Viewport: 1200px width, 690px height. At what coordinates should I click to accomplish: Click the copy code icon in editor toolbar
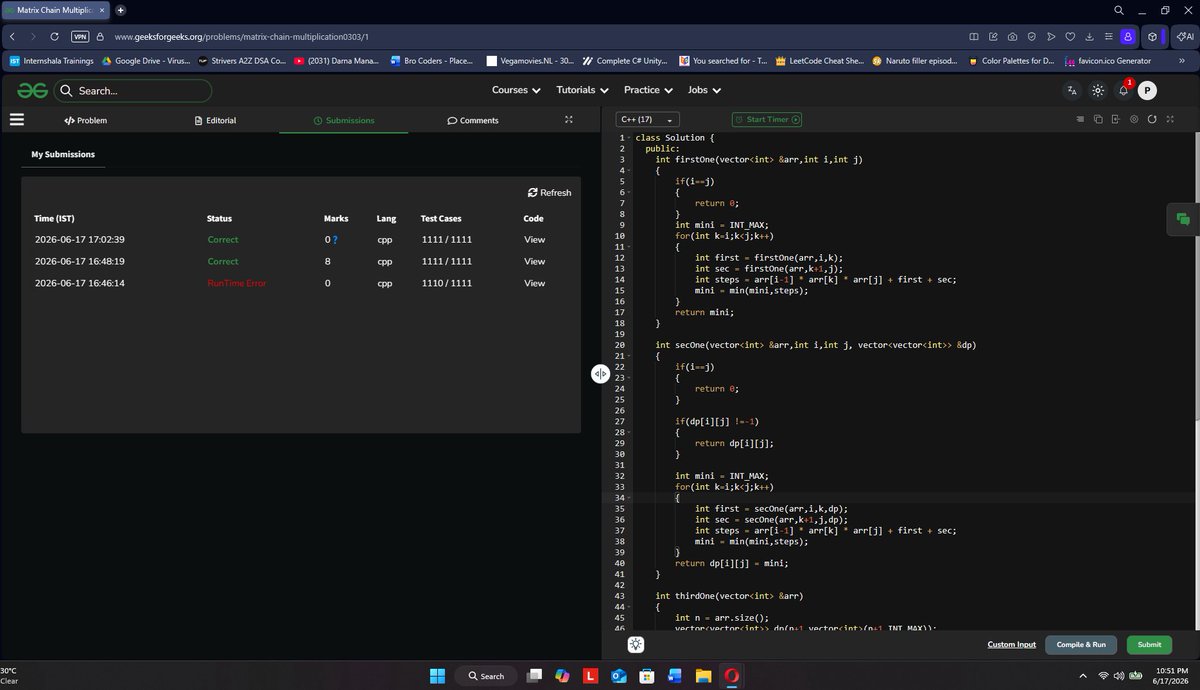pos(1098,119)
